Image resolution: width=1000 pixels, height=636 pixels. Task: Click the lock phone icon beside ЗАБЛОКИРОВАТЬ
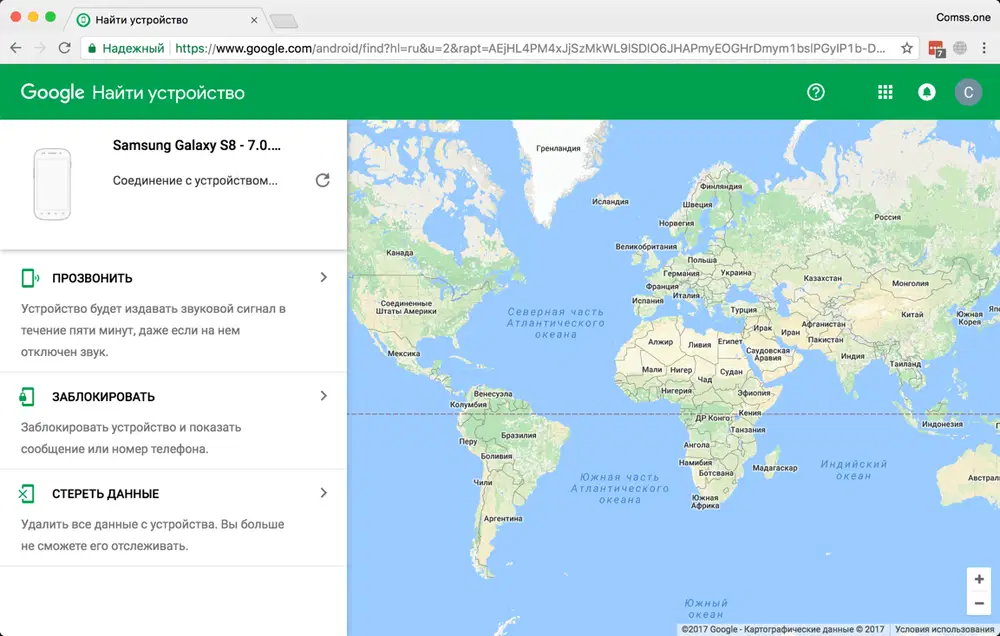(27, 397)
